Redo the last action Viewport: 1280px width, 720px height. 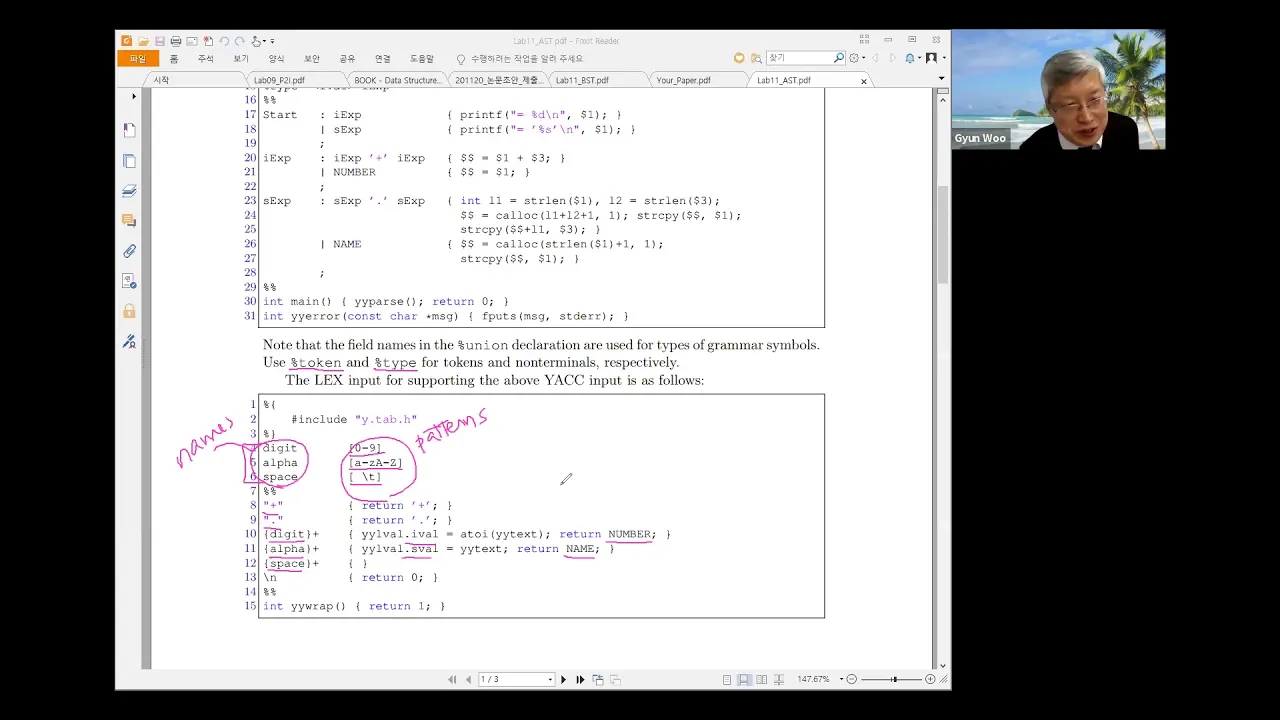240,41
